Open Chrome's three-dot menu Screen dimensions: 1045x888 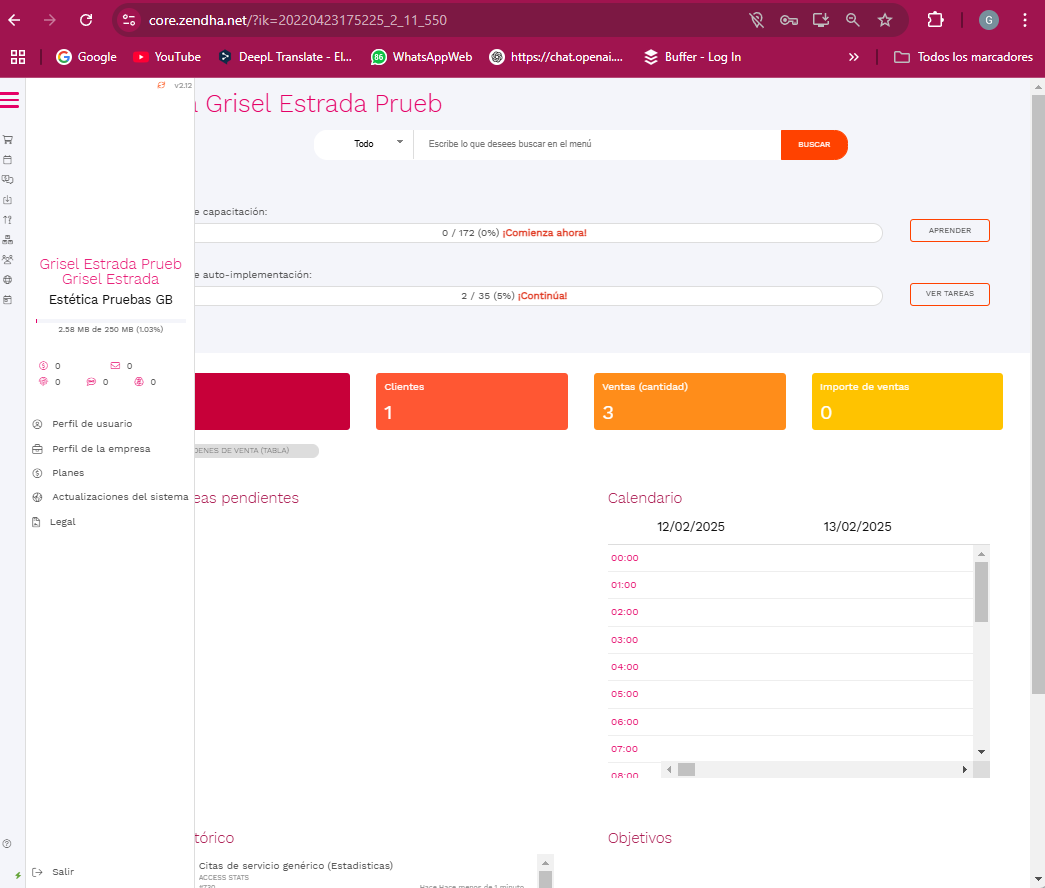tap(1025, 20)
